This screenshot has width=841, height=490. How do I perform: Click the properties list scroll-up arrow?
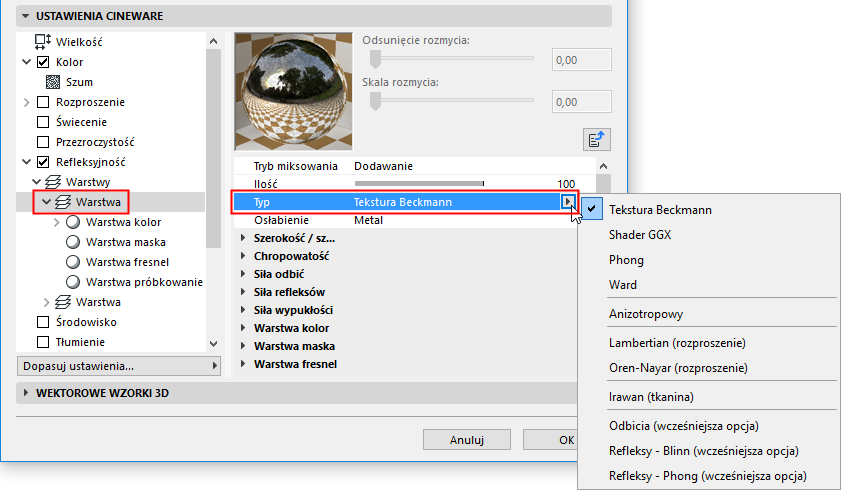[x=603, y=166]
